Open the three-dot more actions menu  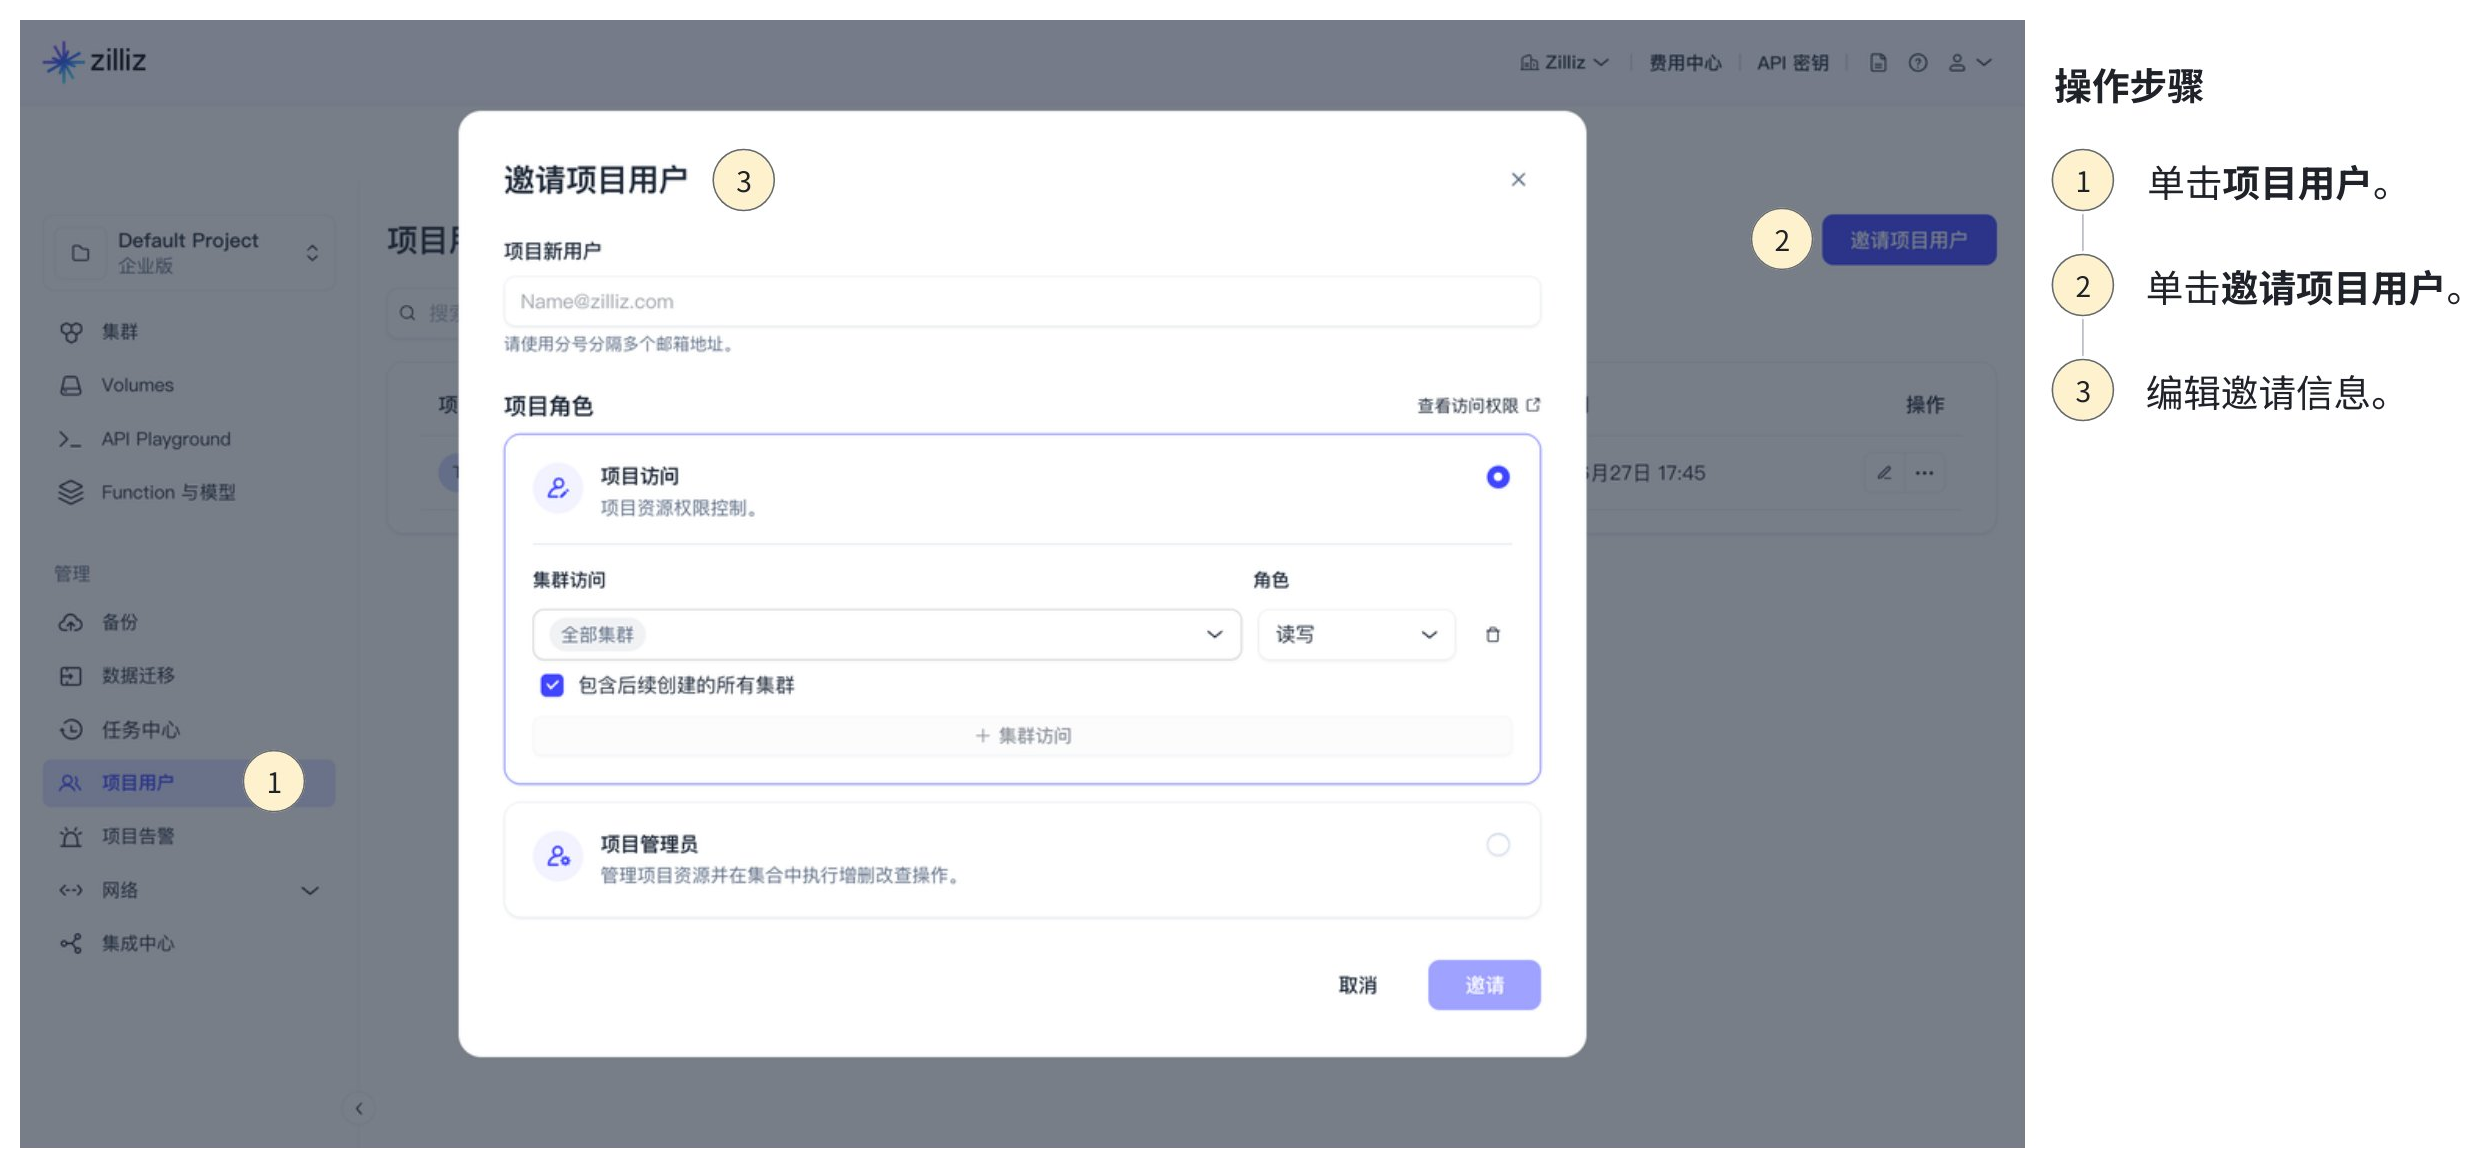[1924, 473]
